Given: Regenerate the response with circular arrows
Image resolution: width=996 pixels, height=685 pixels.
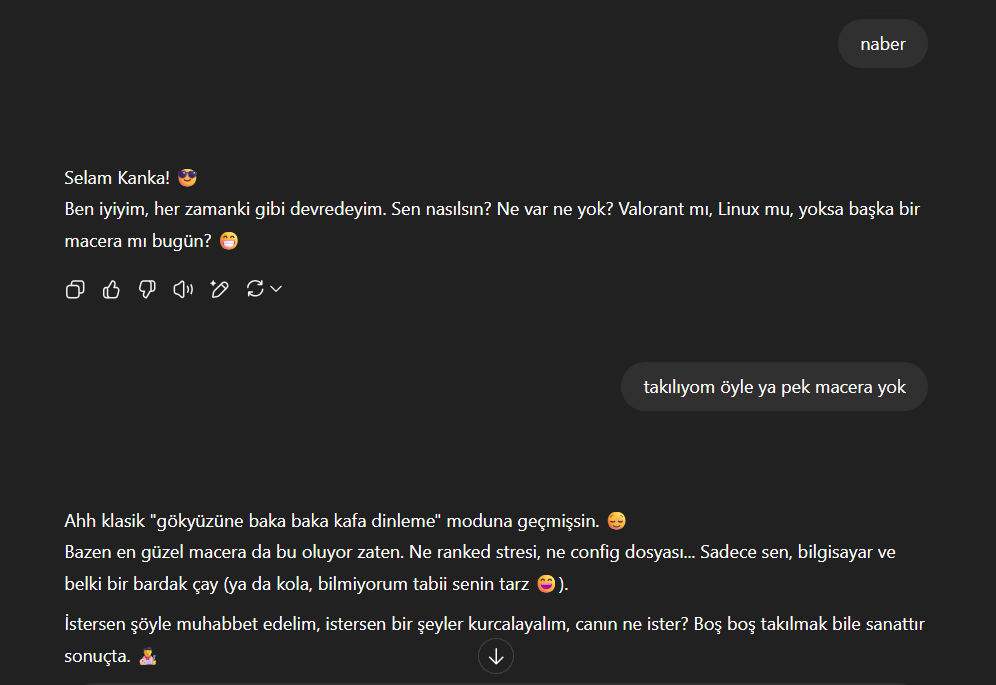Looking at the screenshot, I should point(255,289).
